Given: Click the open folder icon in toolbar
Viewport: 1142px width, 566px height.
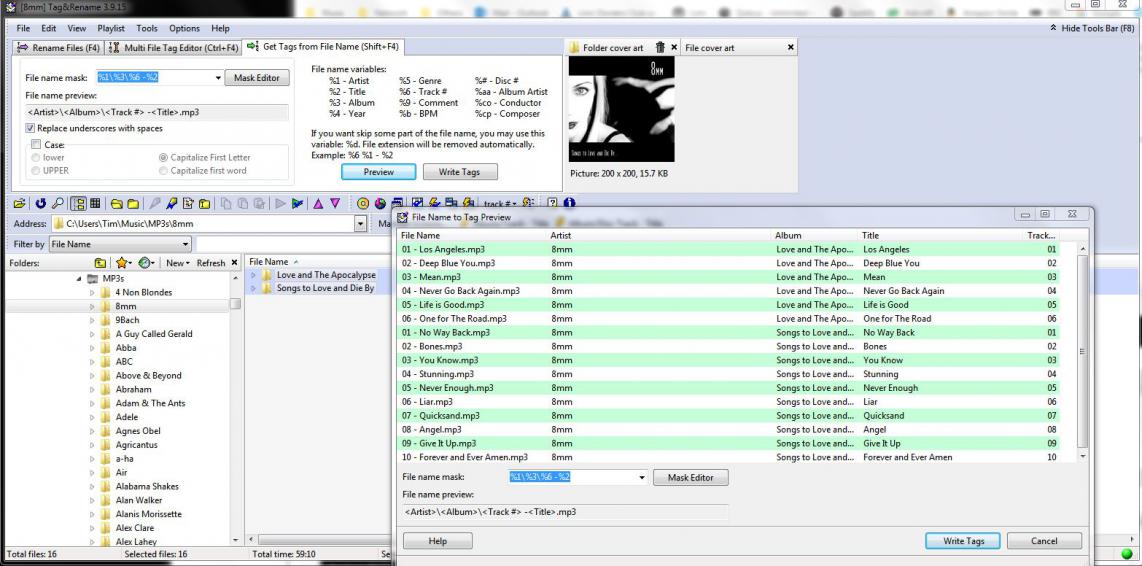Looking at the screenshot, I should pyautogui.click(x=21, y=203).
